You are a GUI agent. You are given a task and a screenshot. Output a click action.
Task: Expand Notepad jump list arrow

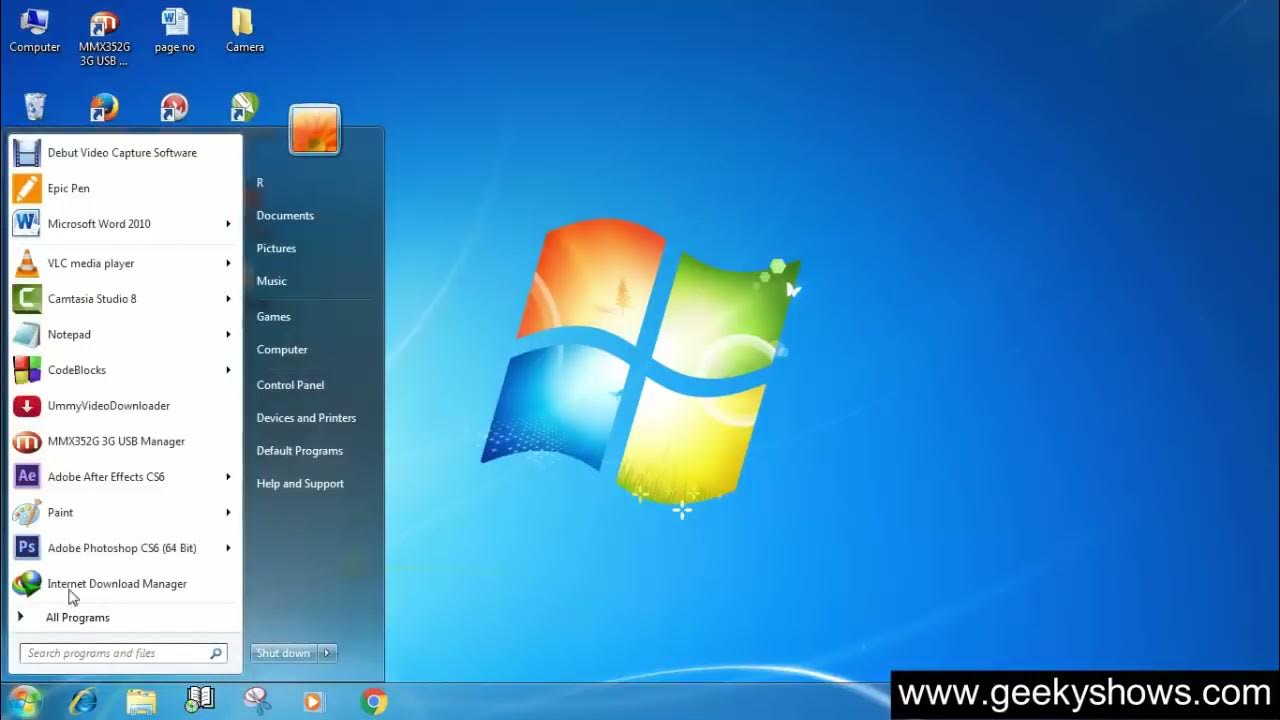(x=229, y=334)
